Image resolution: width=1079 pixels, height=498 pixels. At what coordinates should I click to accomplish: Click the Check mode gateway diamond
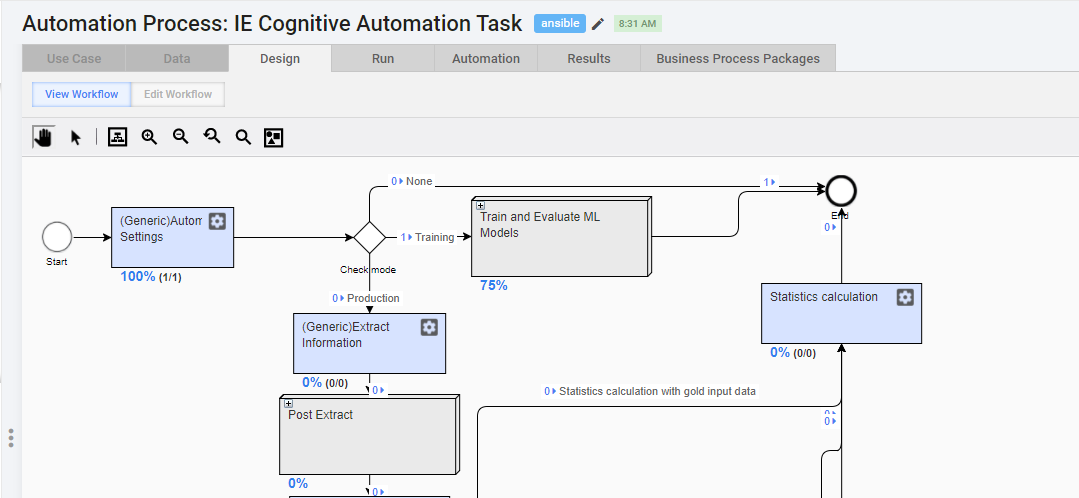coord(370,237)
